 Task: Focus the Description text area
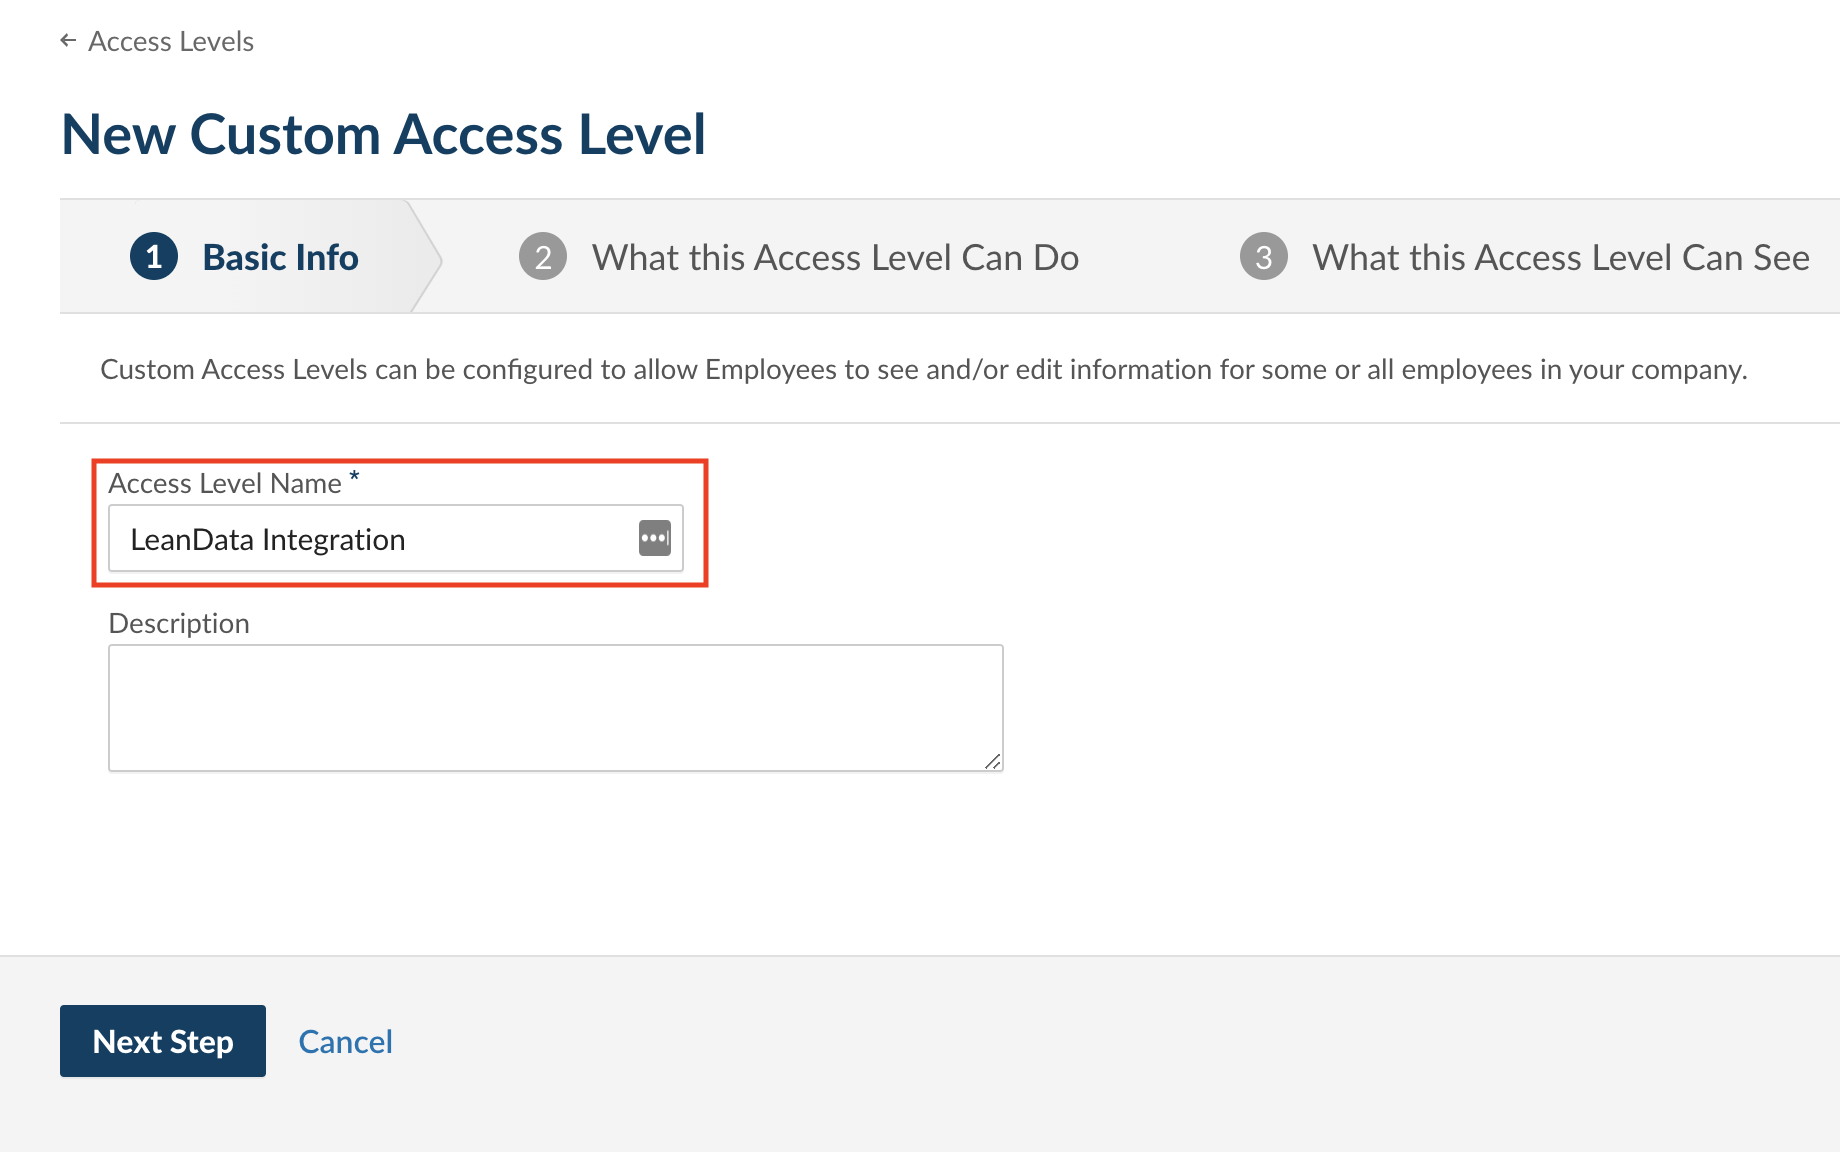point(555,707)
